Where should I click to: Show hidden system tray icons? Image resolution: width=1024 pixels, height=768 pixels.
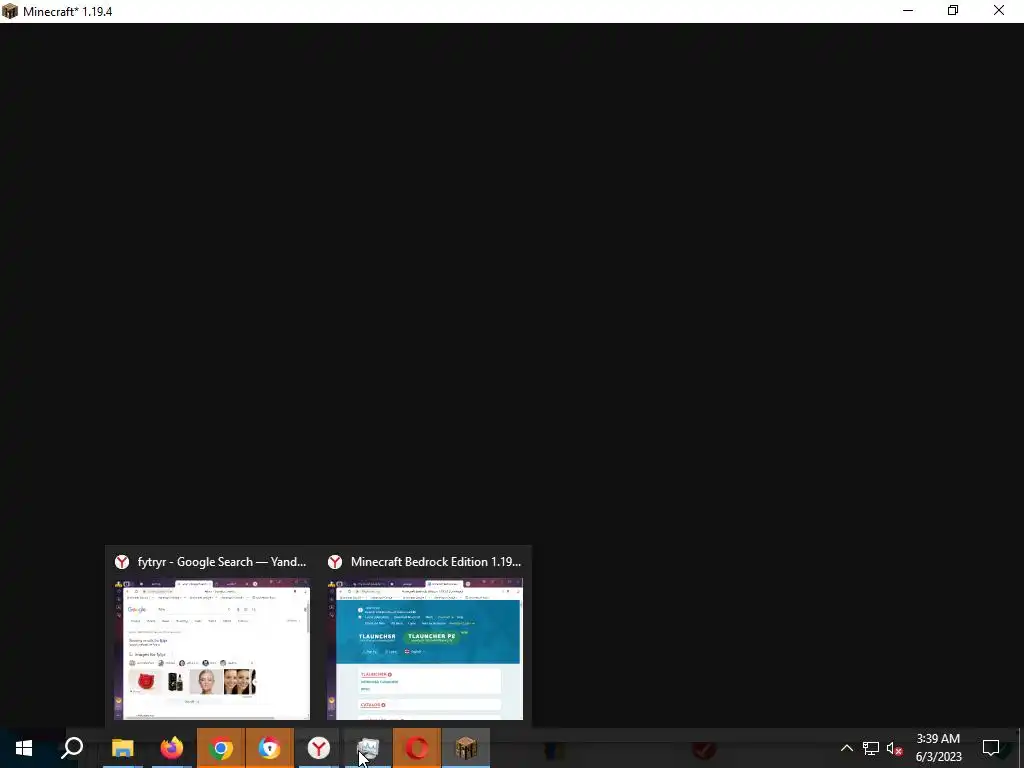click(846, 748)
